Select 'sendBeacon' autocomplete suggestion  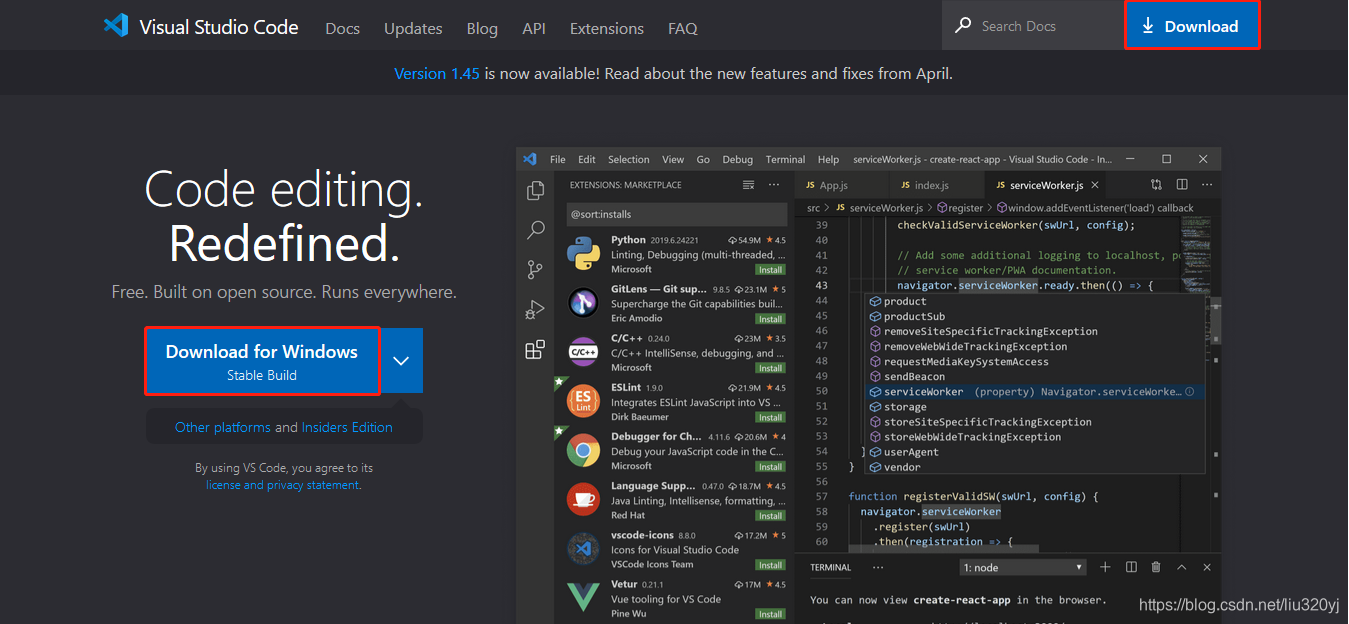tap(1034, 376)
